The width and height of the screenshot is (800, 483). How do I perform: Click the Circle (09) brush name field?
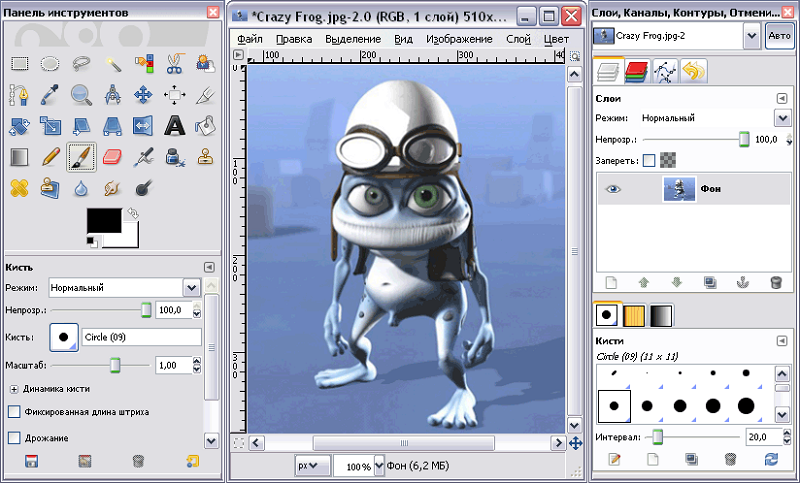[x=141, y=337]
